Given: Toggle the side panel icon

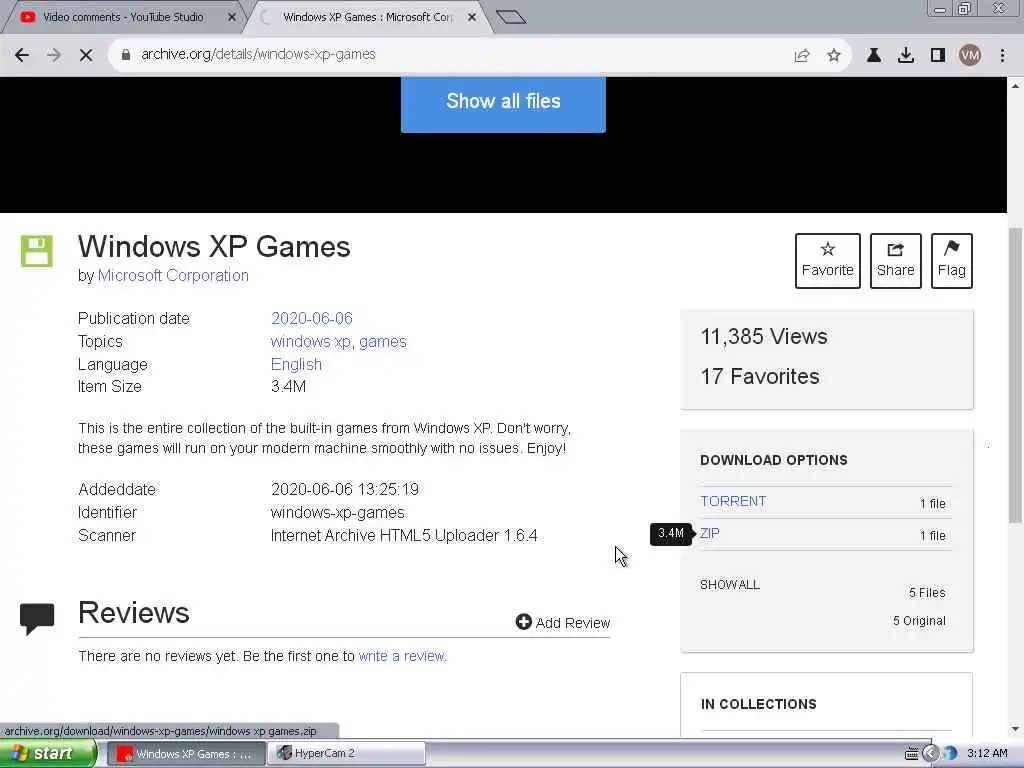Looking at the screenshot, I should point(938,55).
